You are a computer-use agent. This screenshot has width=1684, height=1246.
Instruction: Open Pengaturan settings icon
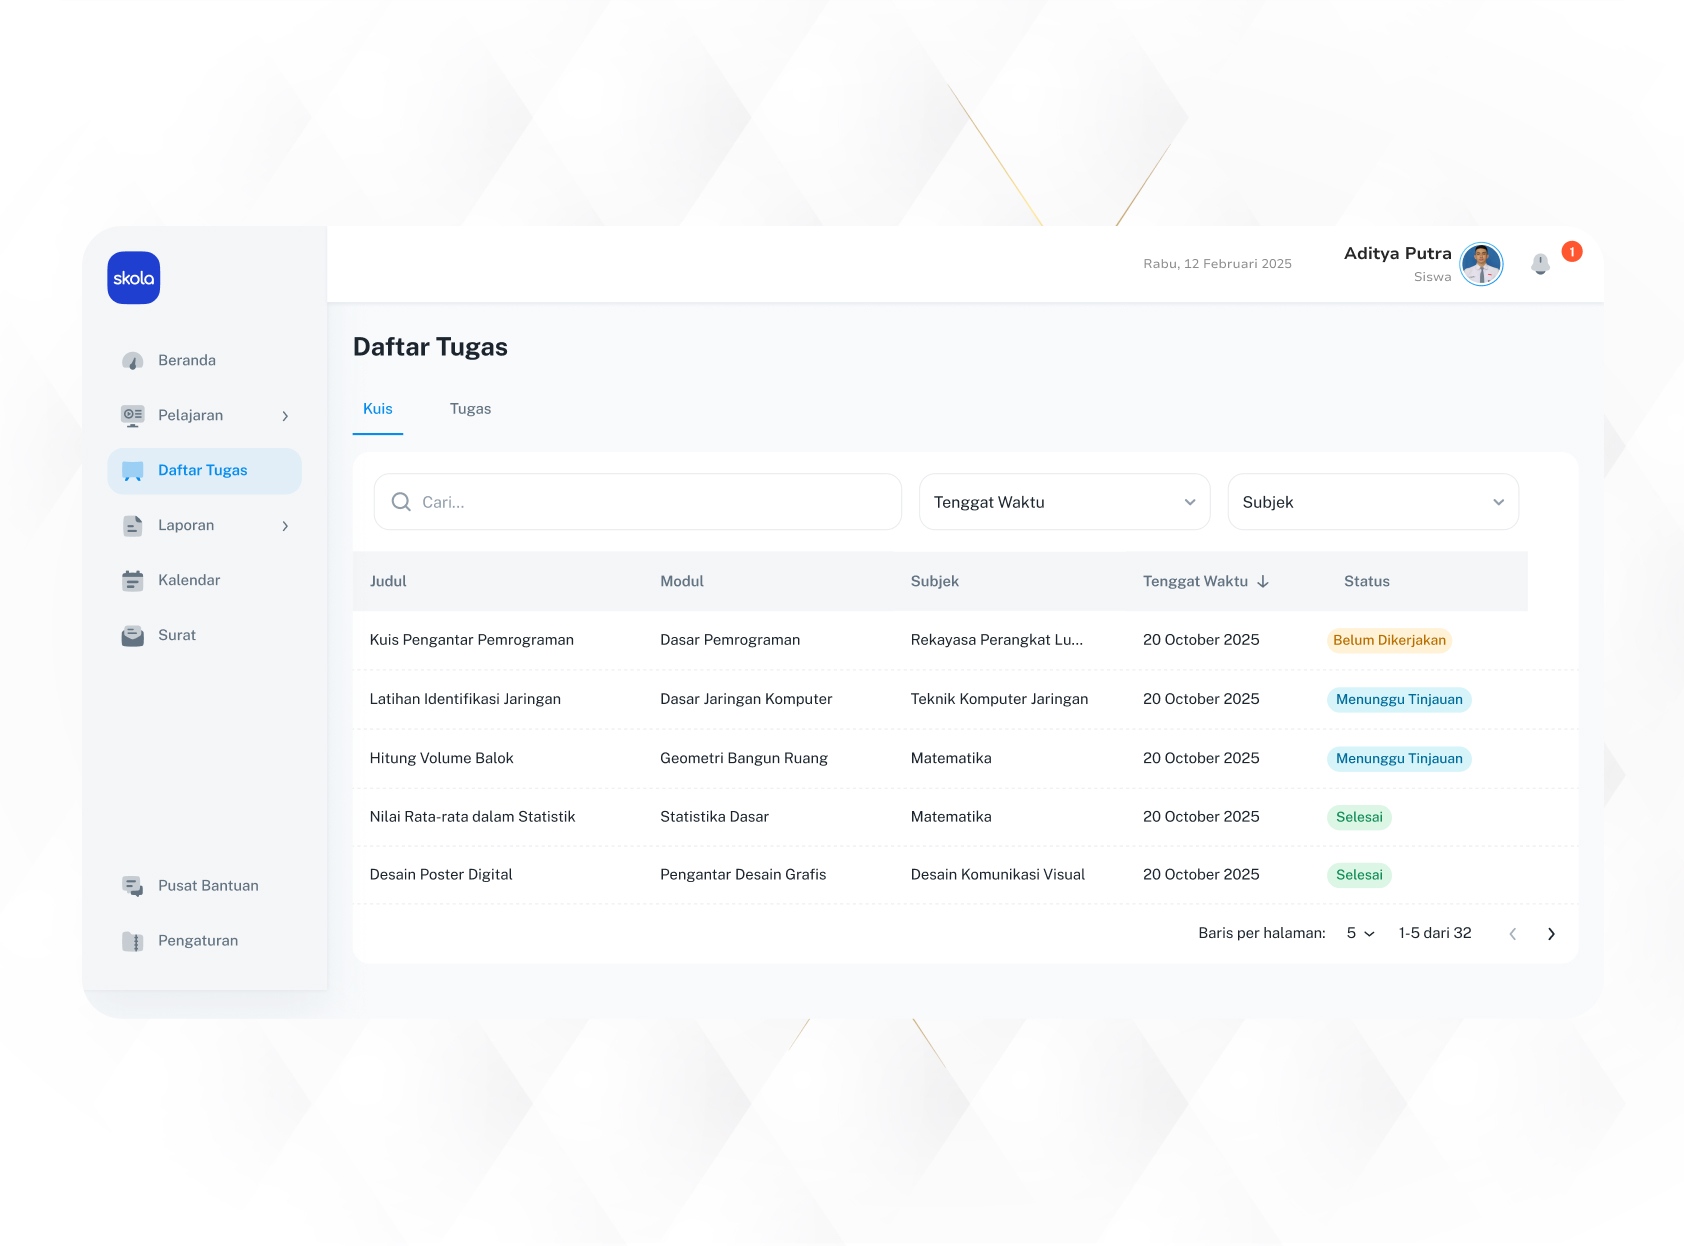pyautogui.click(x=132, y=941)
